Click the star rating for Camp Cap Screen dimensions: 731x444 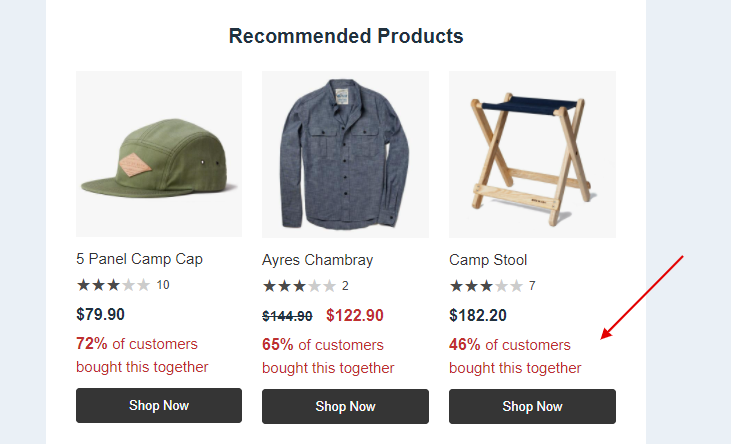point(113,285)
